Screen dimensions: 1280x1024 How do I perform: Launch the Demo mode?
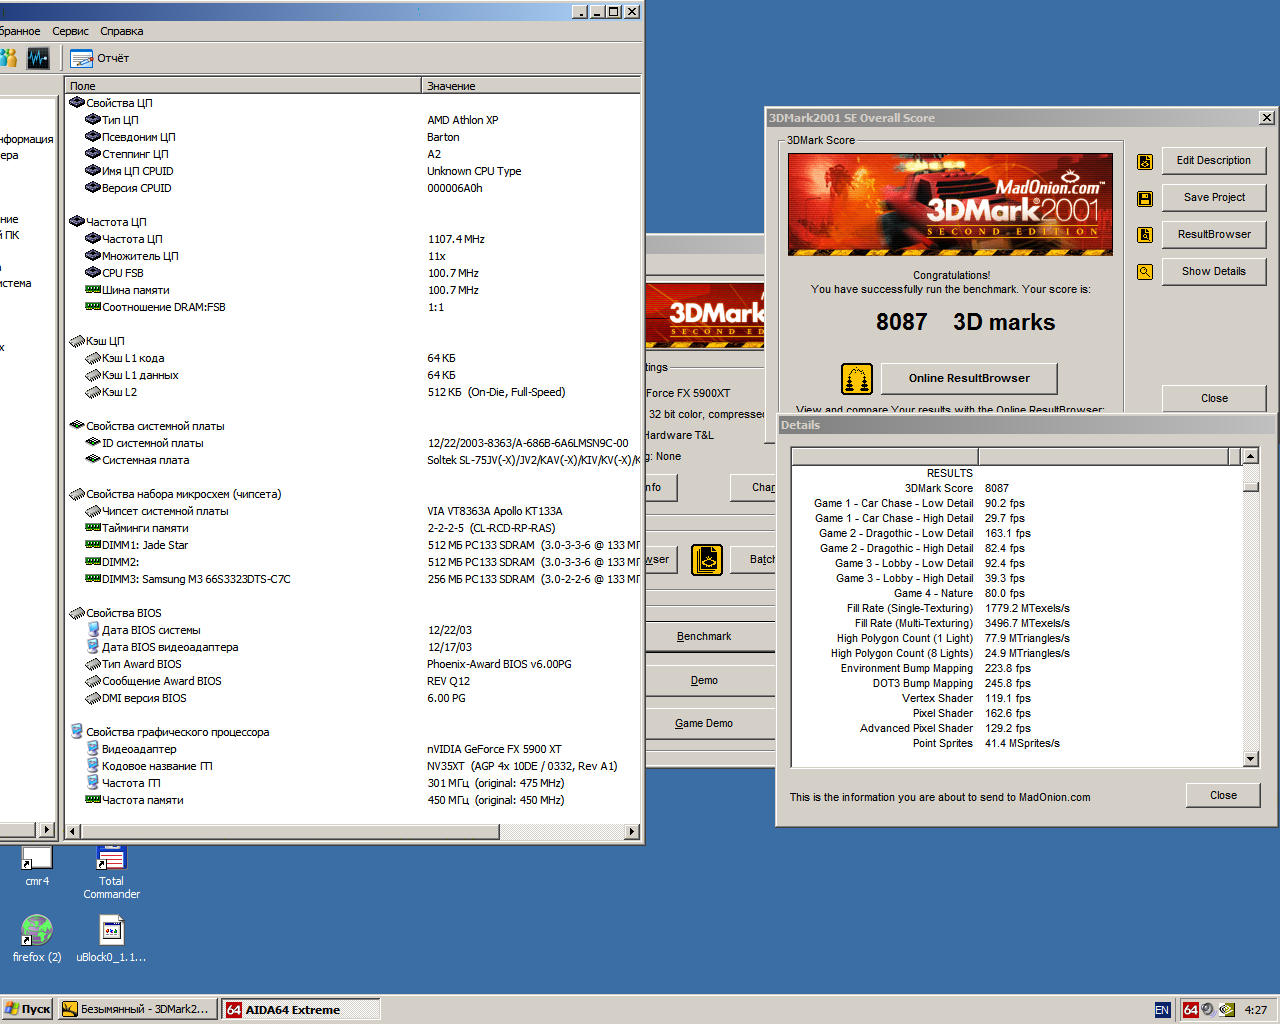(705, 679)
